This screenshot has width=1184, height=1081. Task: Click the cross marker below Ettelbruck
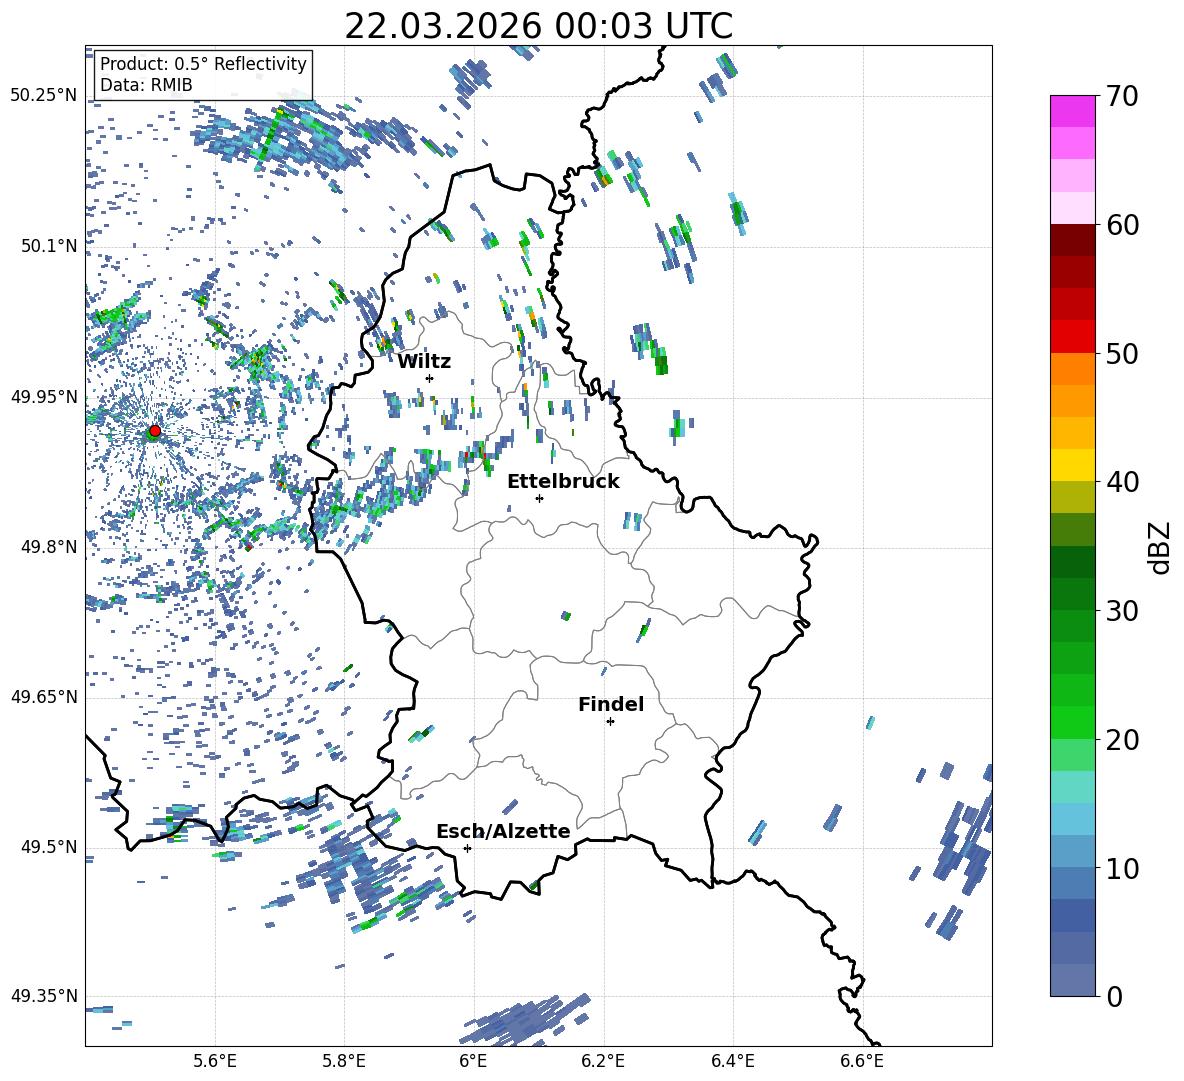(539, 498)
